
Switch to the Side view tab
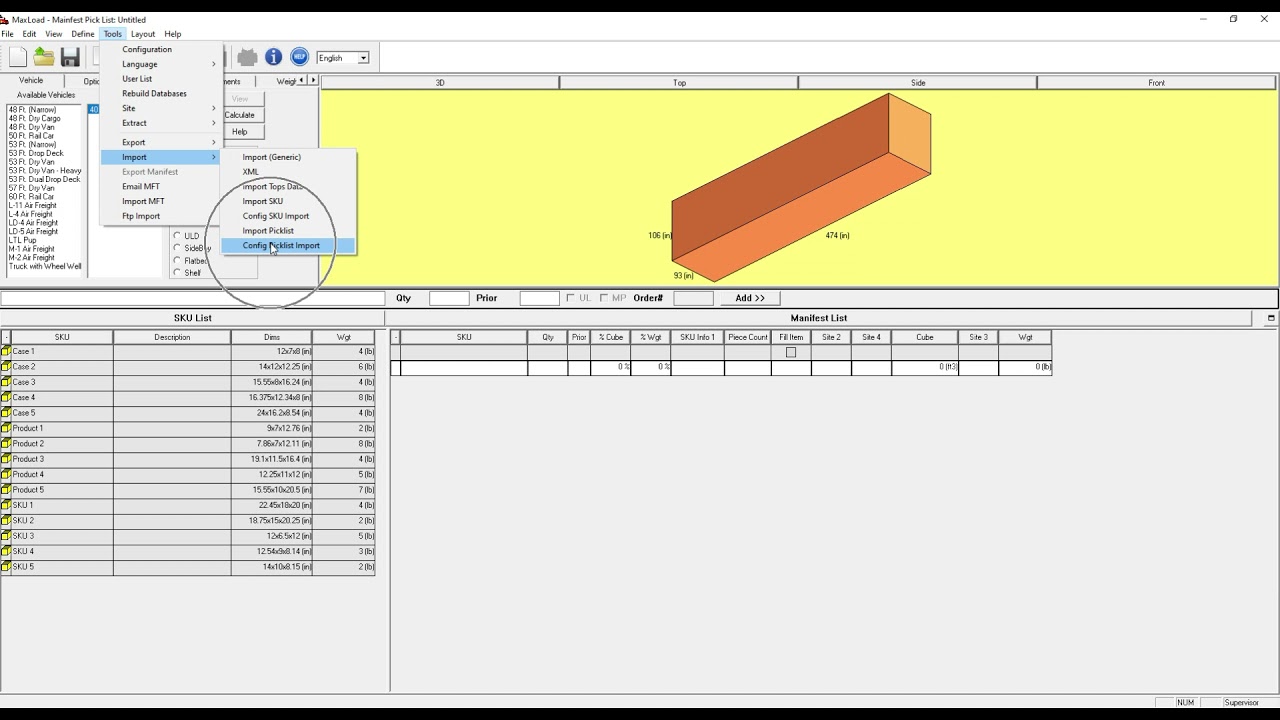pos(918,83)
